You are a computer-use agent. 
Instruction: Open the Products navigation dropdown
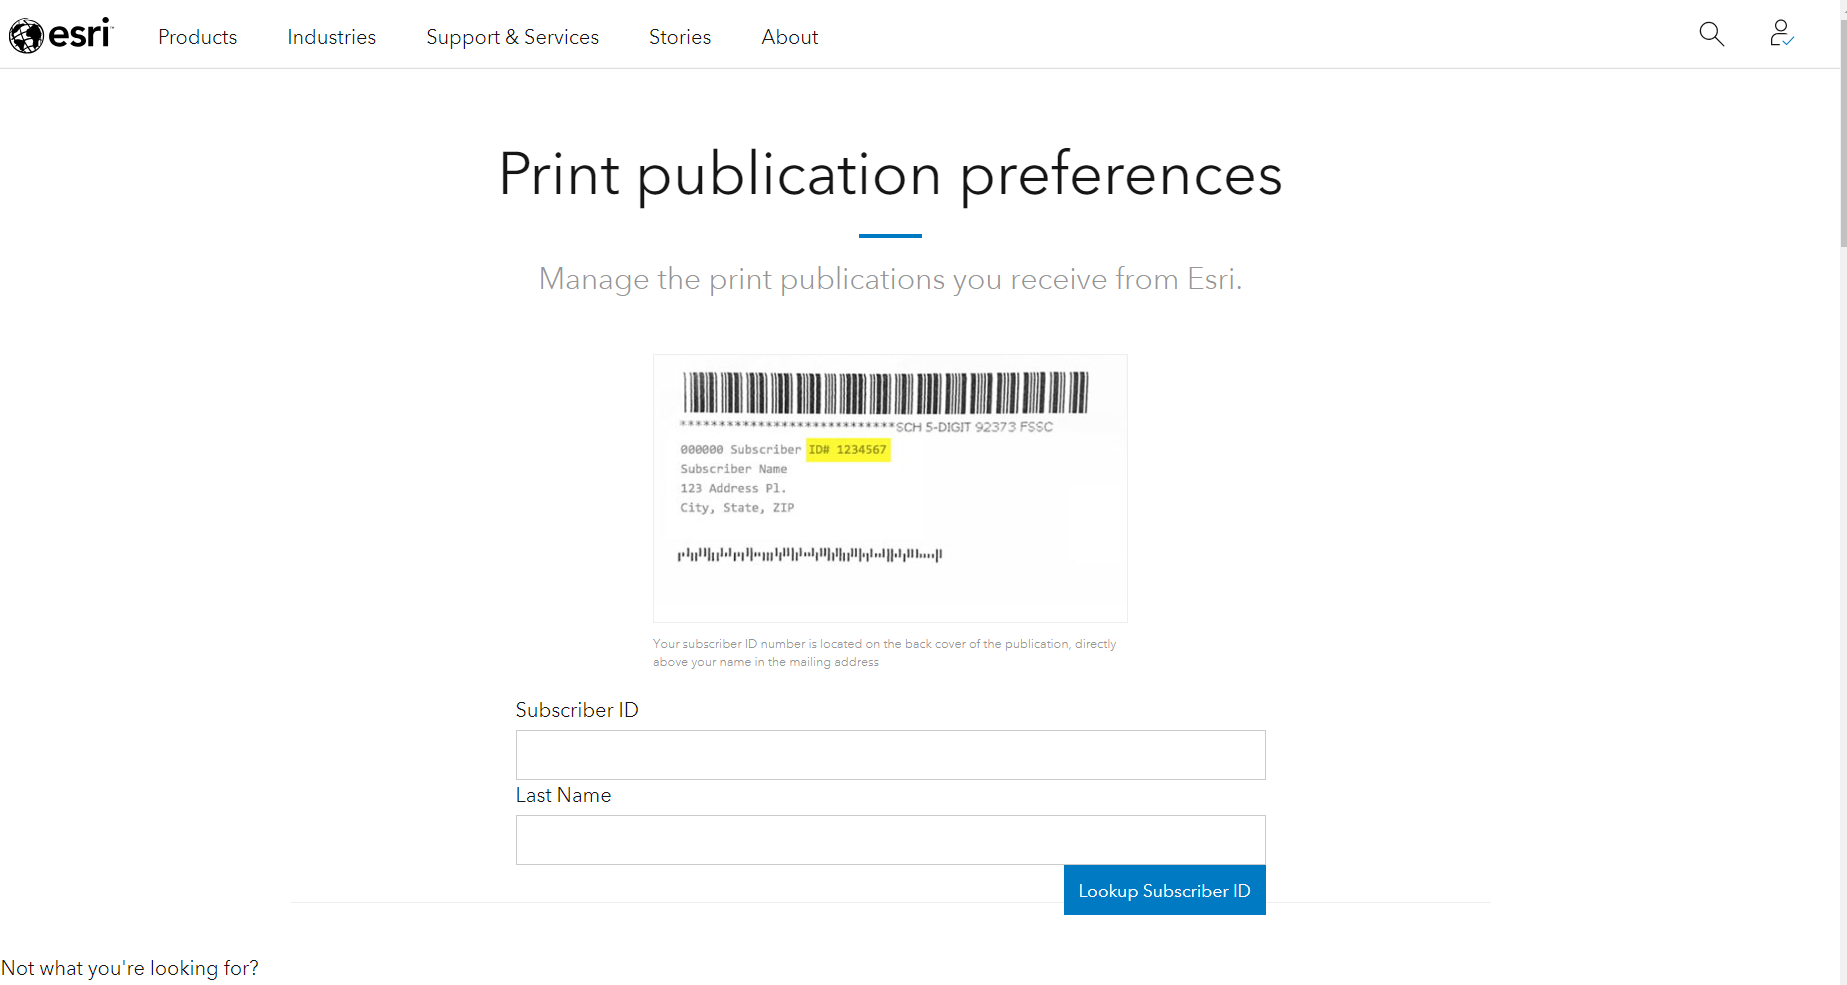click(197, 36)
